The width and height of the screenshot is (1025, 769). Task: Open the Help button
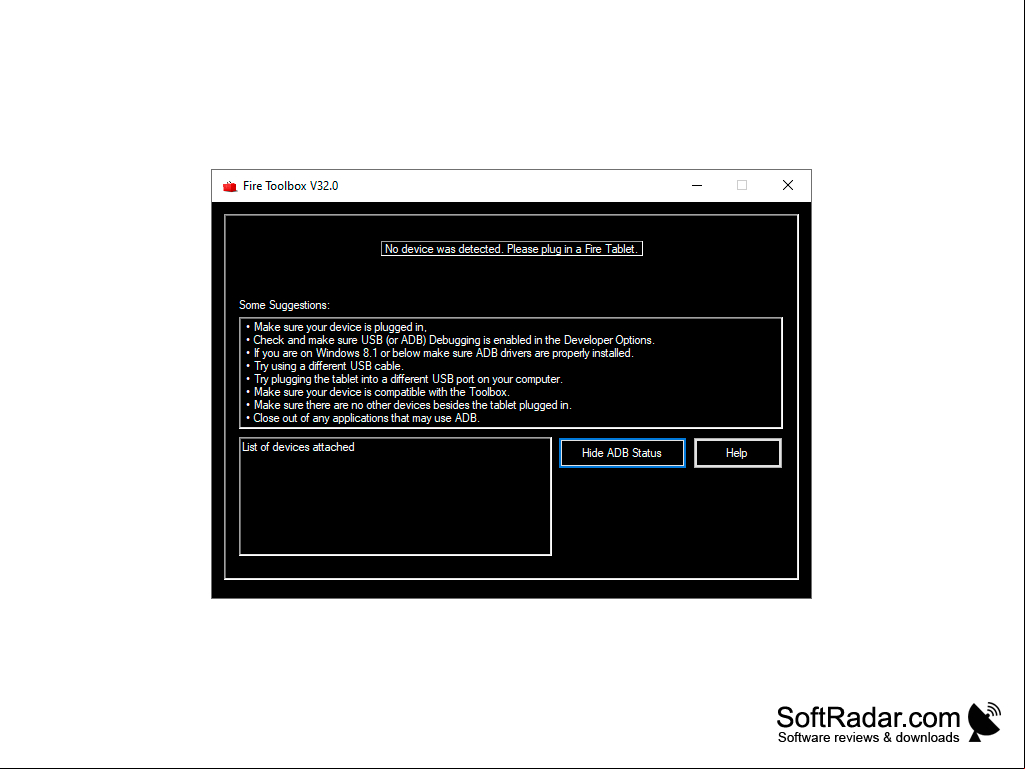[x=737, y=453]
